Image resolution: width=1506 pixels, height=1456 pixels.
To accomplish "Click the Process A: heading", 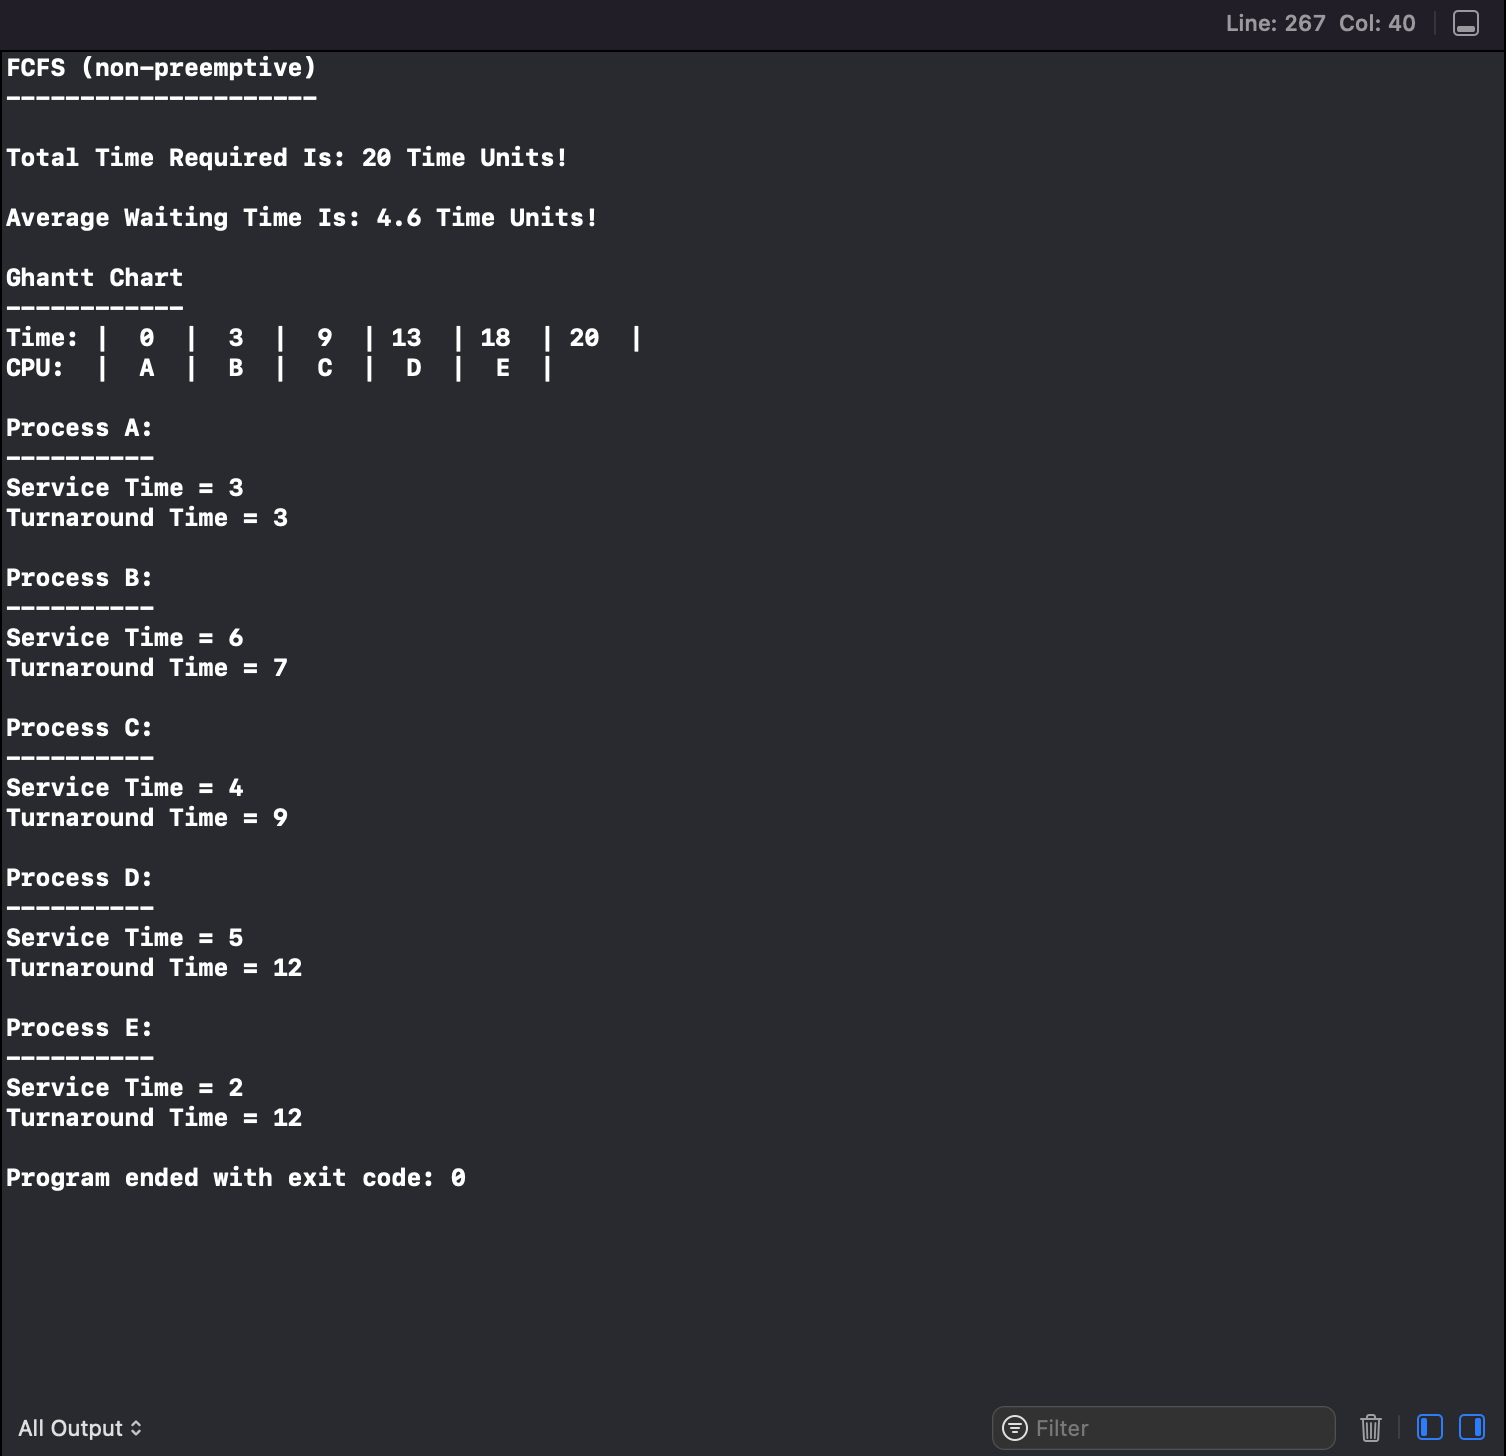I will pyautogui.click(x=79, y=427).
